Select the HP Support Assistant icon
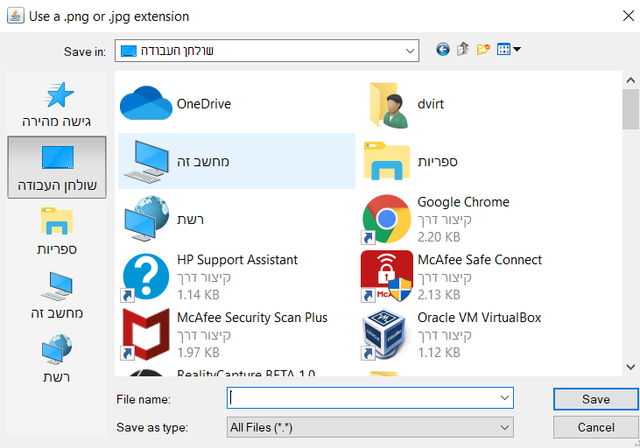Image resolution: width=640 pixels, height=448 pixels. pyautogui.click(x=146, y=277)
